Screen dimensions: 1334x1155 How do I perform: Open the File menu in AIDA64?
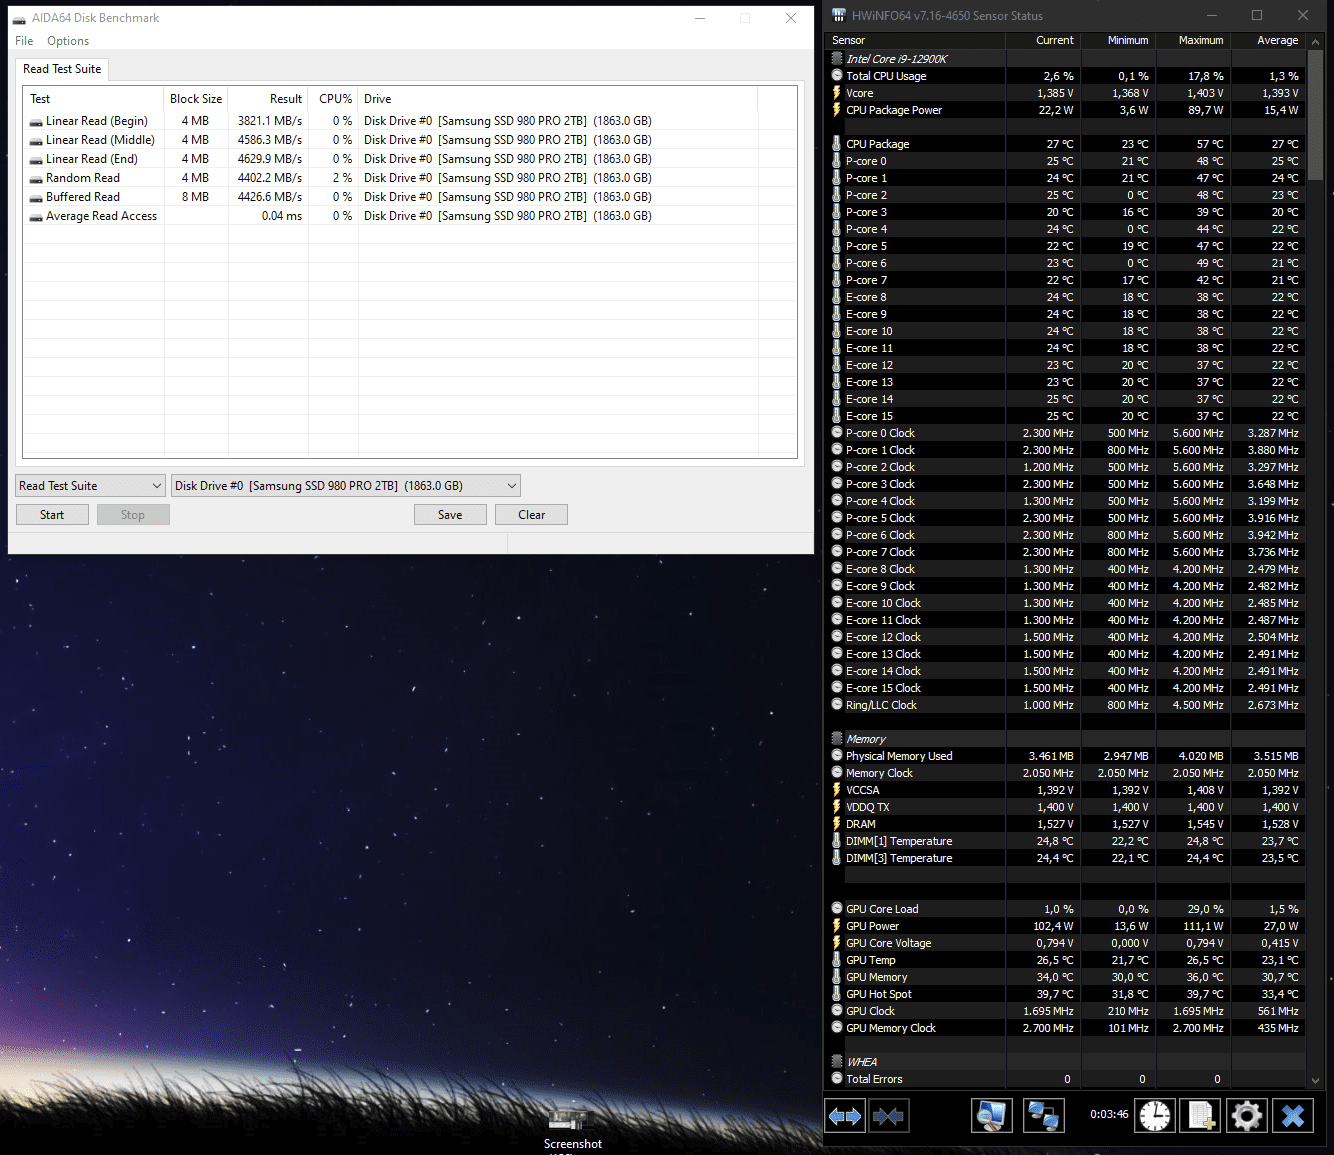click(24, 41)
